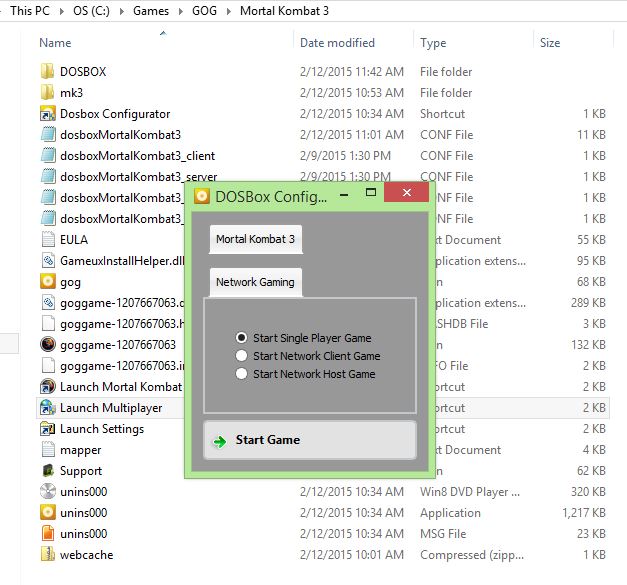Open the Network Gaming tab

(256, 282)
